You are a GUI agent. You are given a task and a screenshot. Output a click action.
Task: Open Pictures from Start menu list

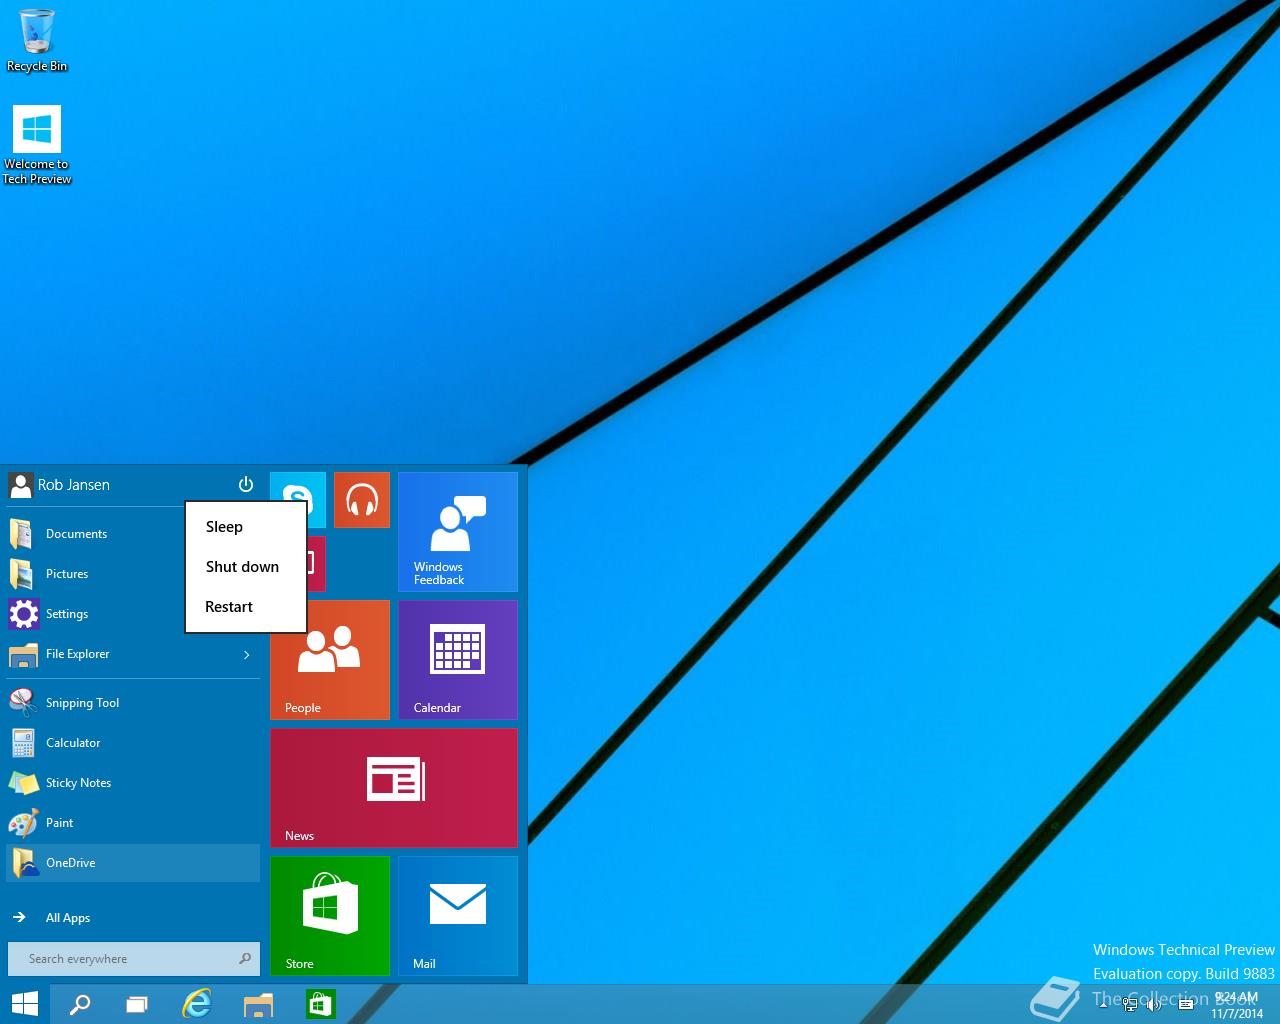tap(95, 574)
